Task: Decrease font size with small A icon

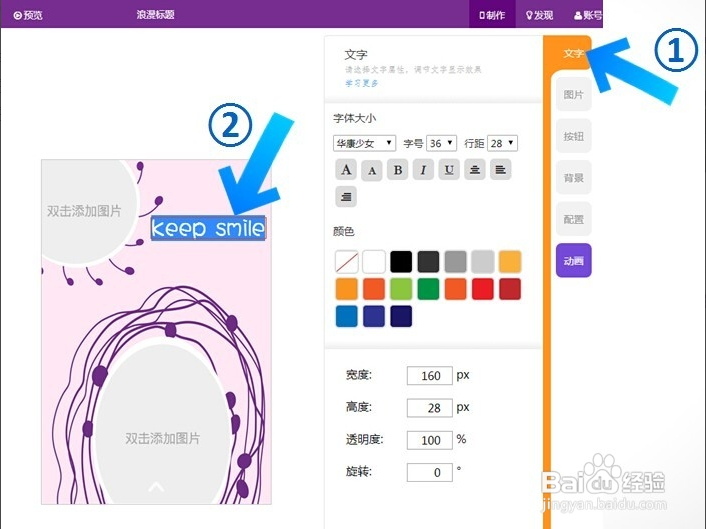Action: tap(372, 170)
